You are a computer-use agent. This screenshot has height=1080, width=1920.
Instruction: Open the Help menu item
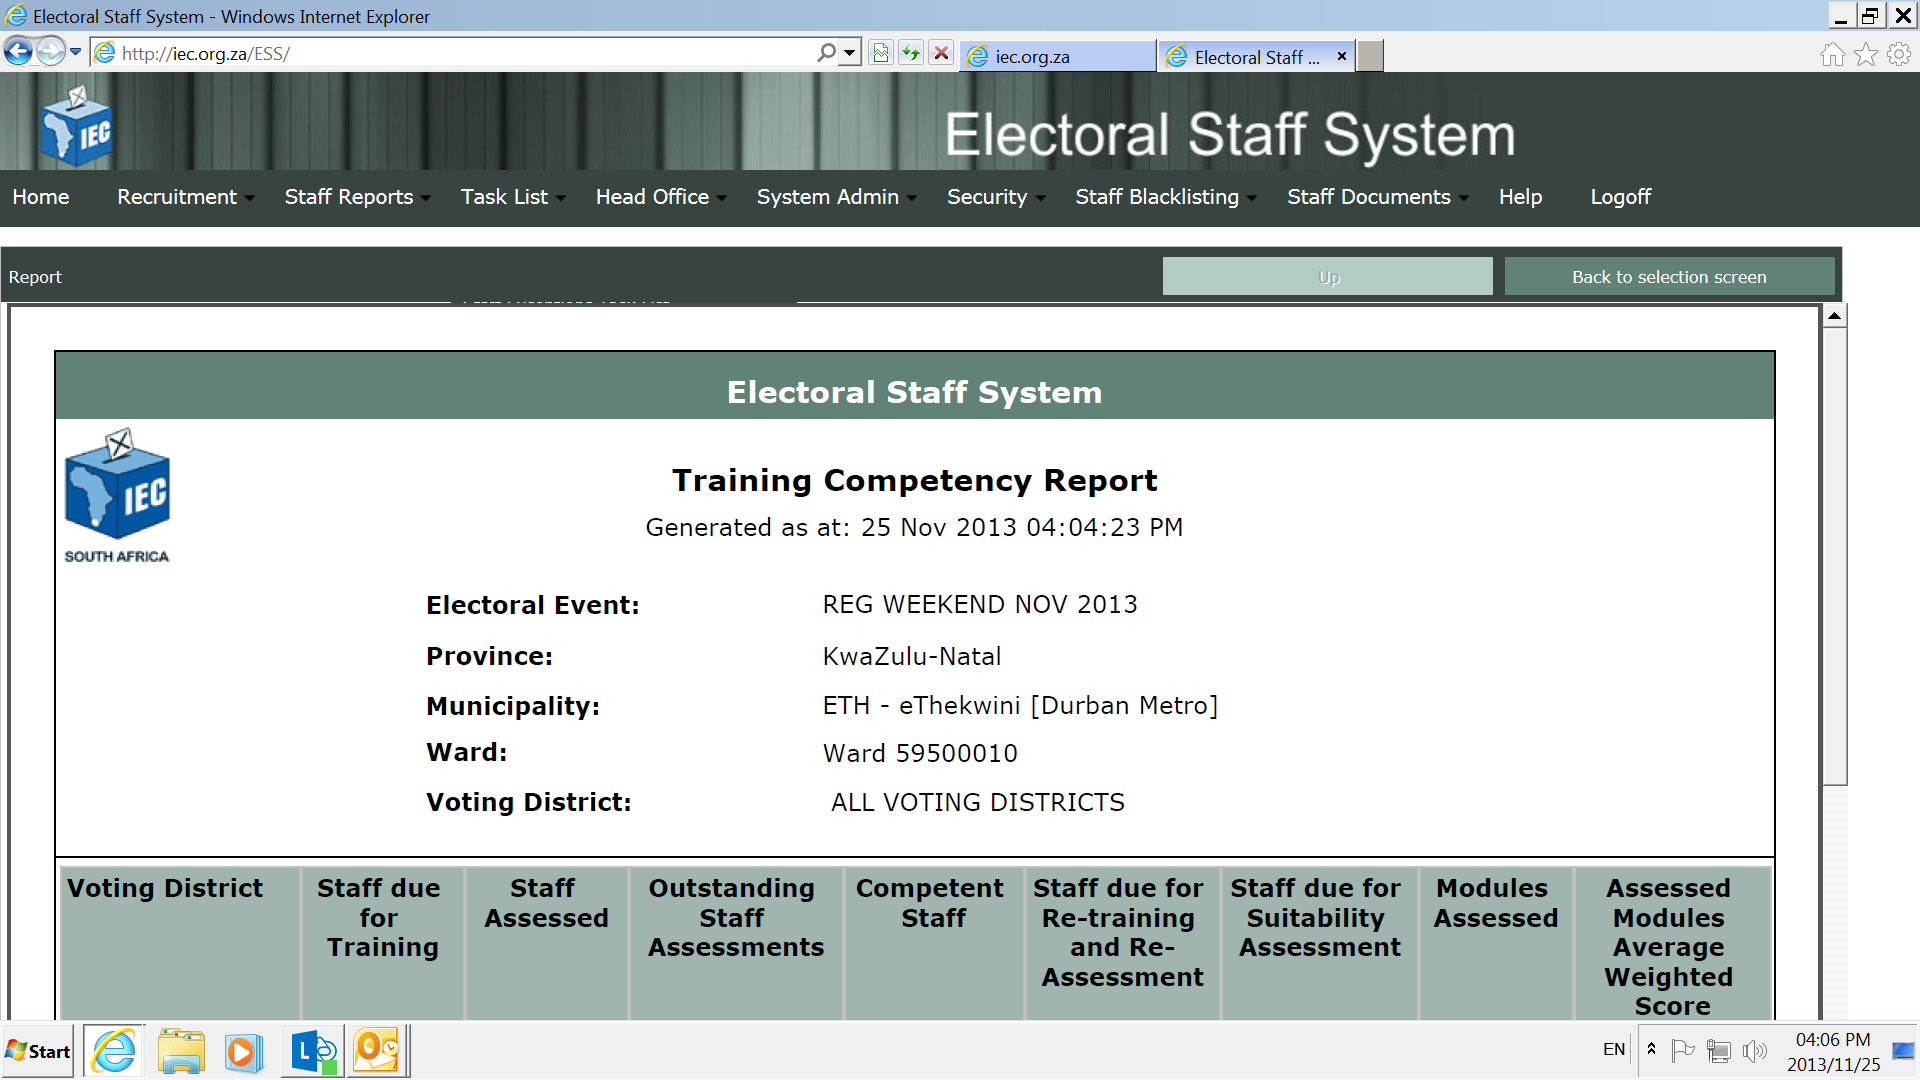coord(1520,197)
